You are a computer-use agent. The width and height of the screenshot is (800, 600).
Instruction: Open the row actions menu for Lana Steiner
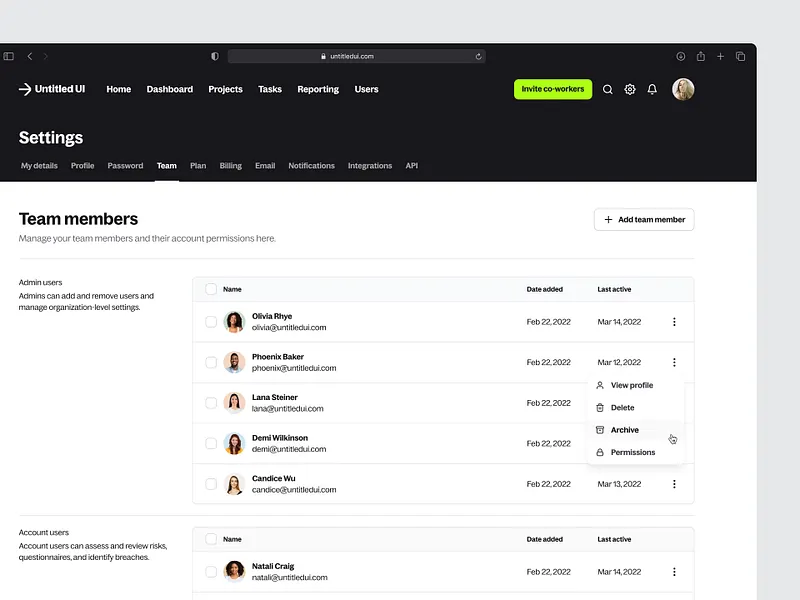point(674,403)
